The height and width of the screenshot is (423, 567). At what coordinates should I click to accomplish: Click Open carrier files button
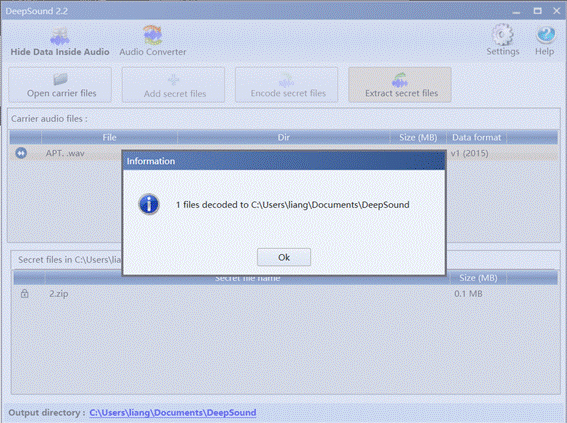pos(60,85)
